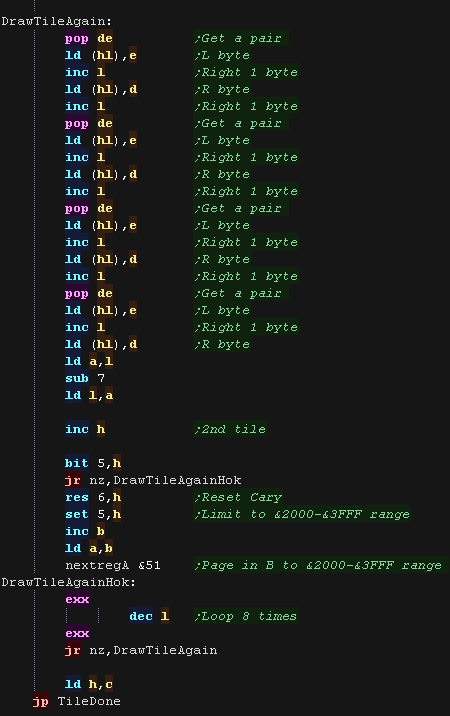
Task: Click the DrawTileAgain label
Action: [x=56, y=21]
